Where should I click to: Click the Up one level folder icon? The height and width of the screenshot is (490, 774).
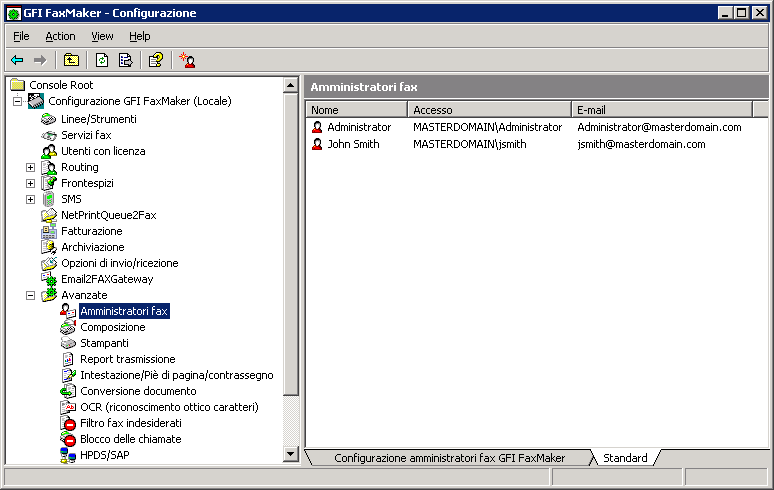tap(71, 60)
